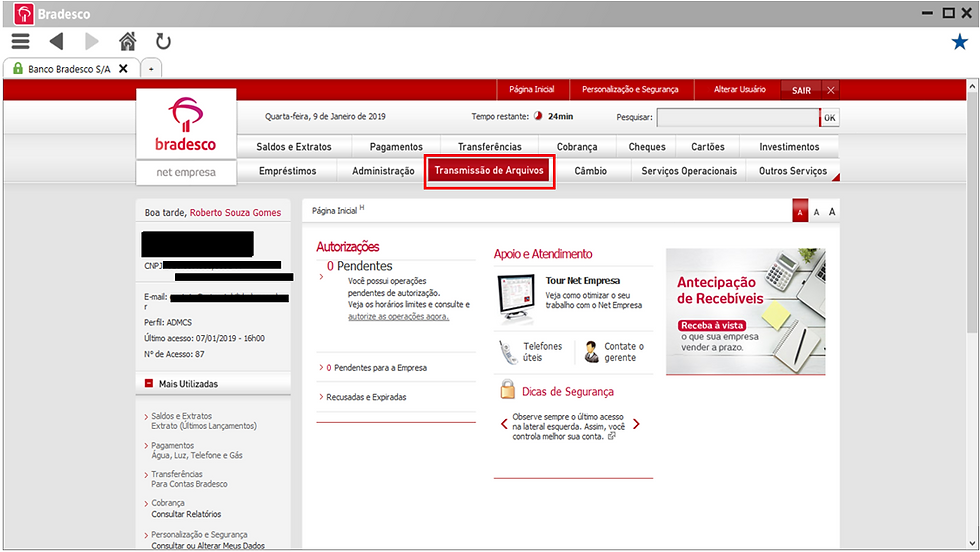Viewport: 980px width, 552px height.
Task: Click the Tour Net Empresa monitor icon
Action: [516, 299]
